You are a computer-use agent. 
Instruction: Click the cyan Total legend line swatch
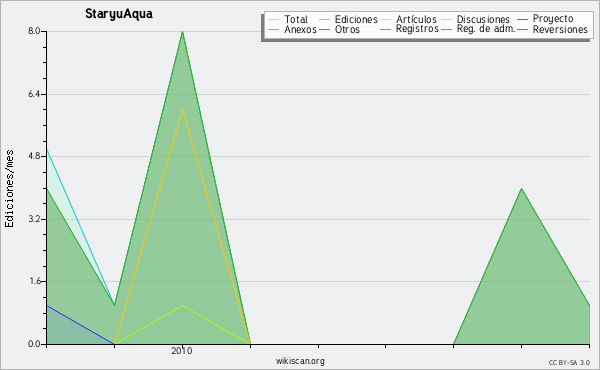274,19
